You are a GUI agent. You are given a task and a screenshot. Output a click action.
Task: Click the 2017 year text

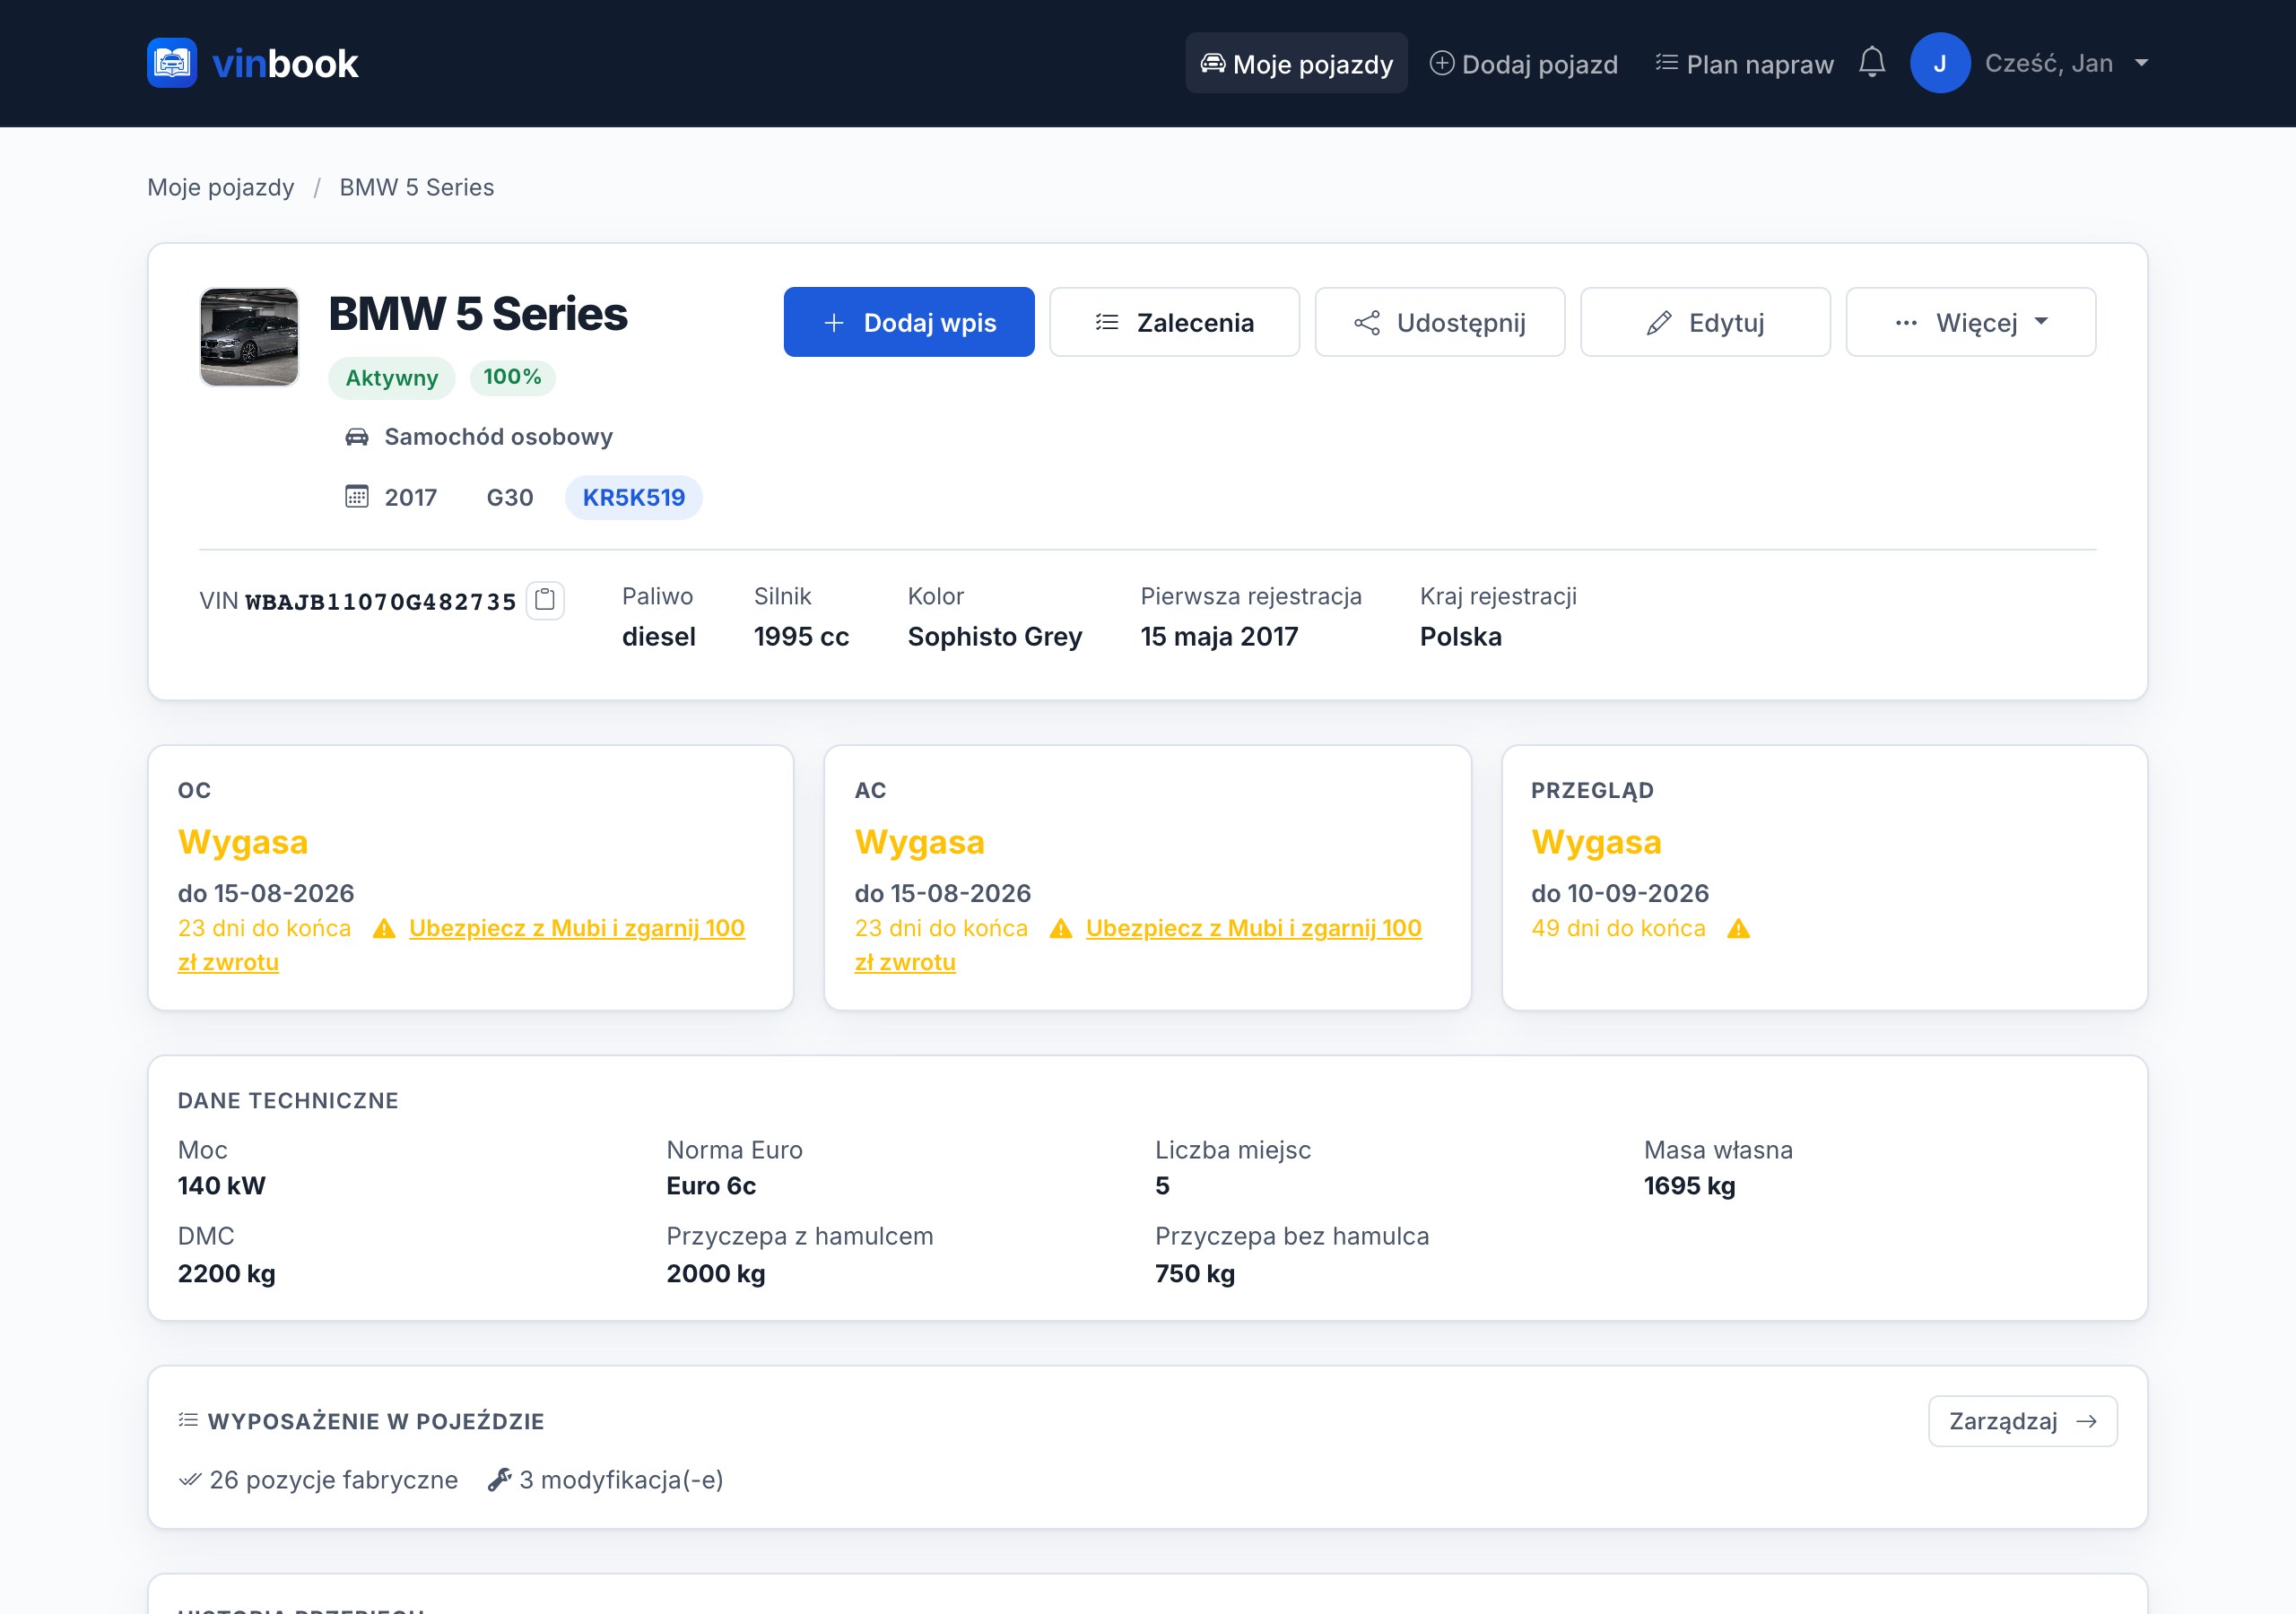click(410, 497)
